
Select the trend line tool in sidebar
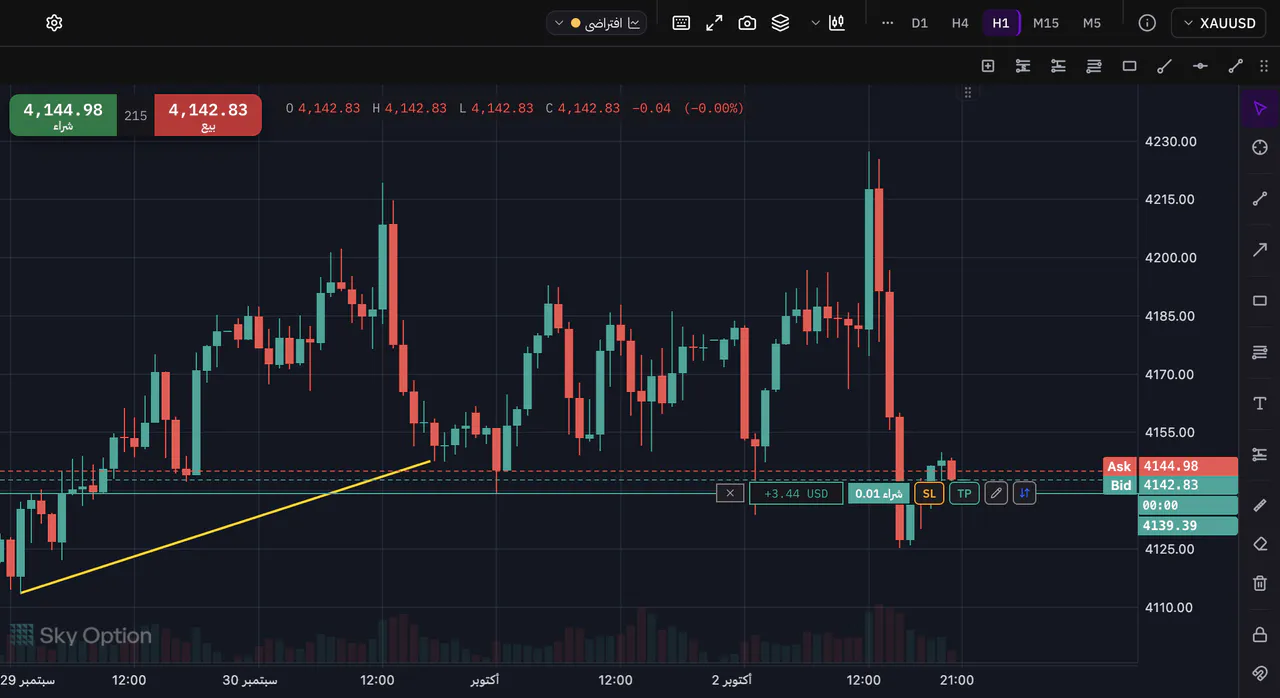pos(1260,198)
